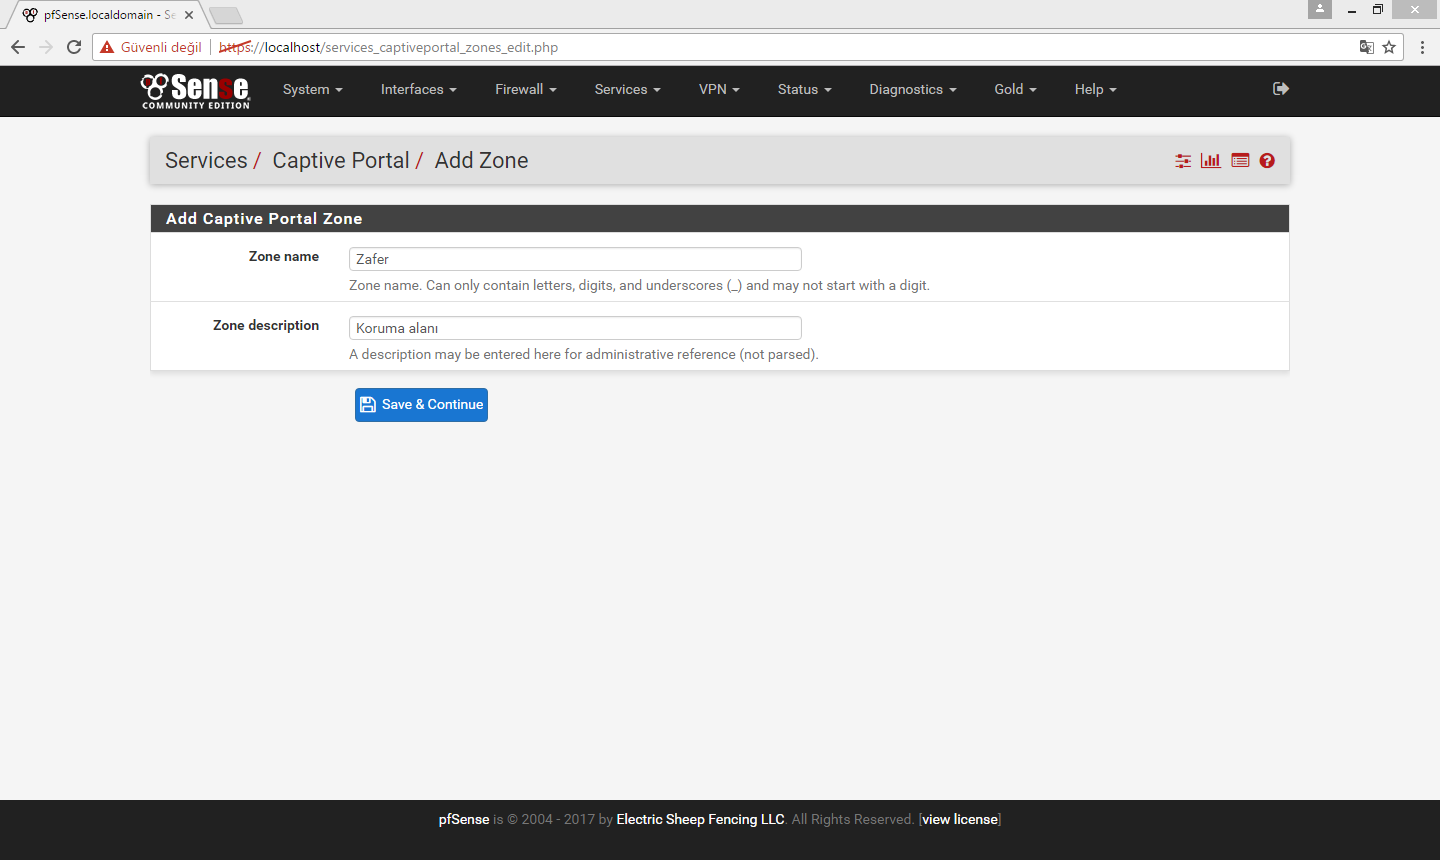Click the translate icon in the address bar
Screen dimensions: 1440x860
click(x=1366, y=47)
